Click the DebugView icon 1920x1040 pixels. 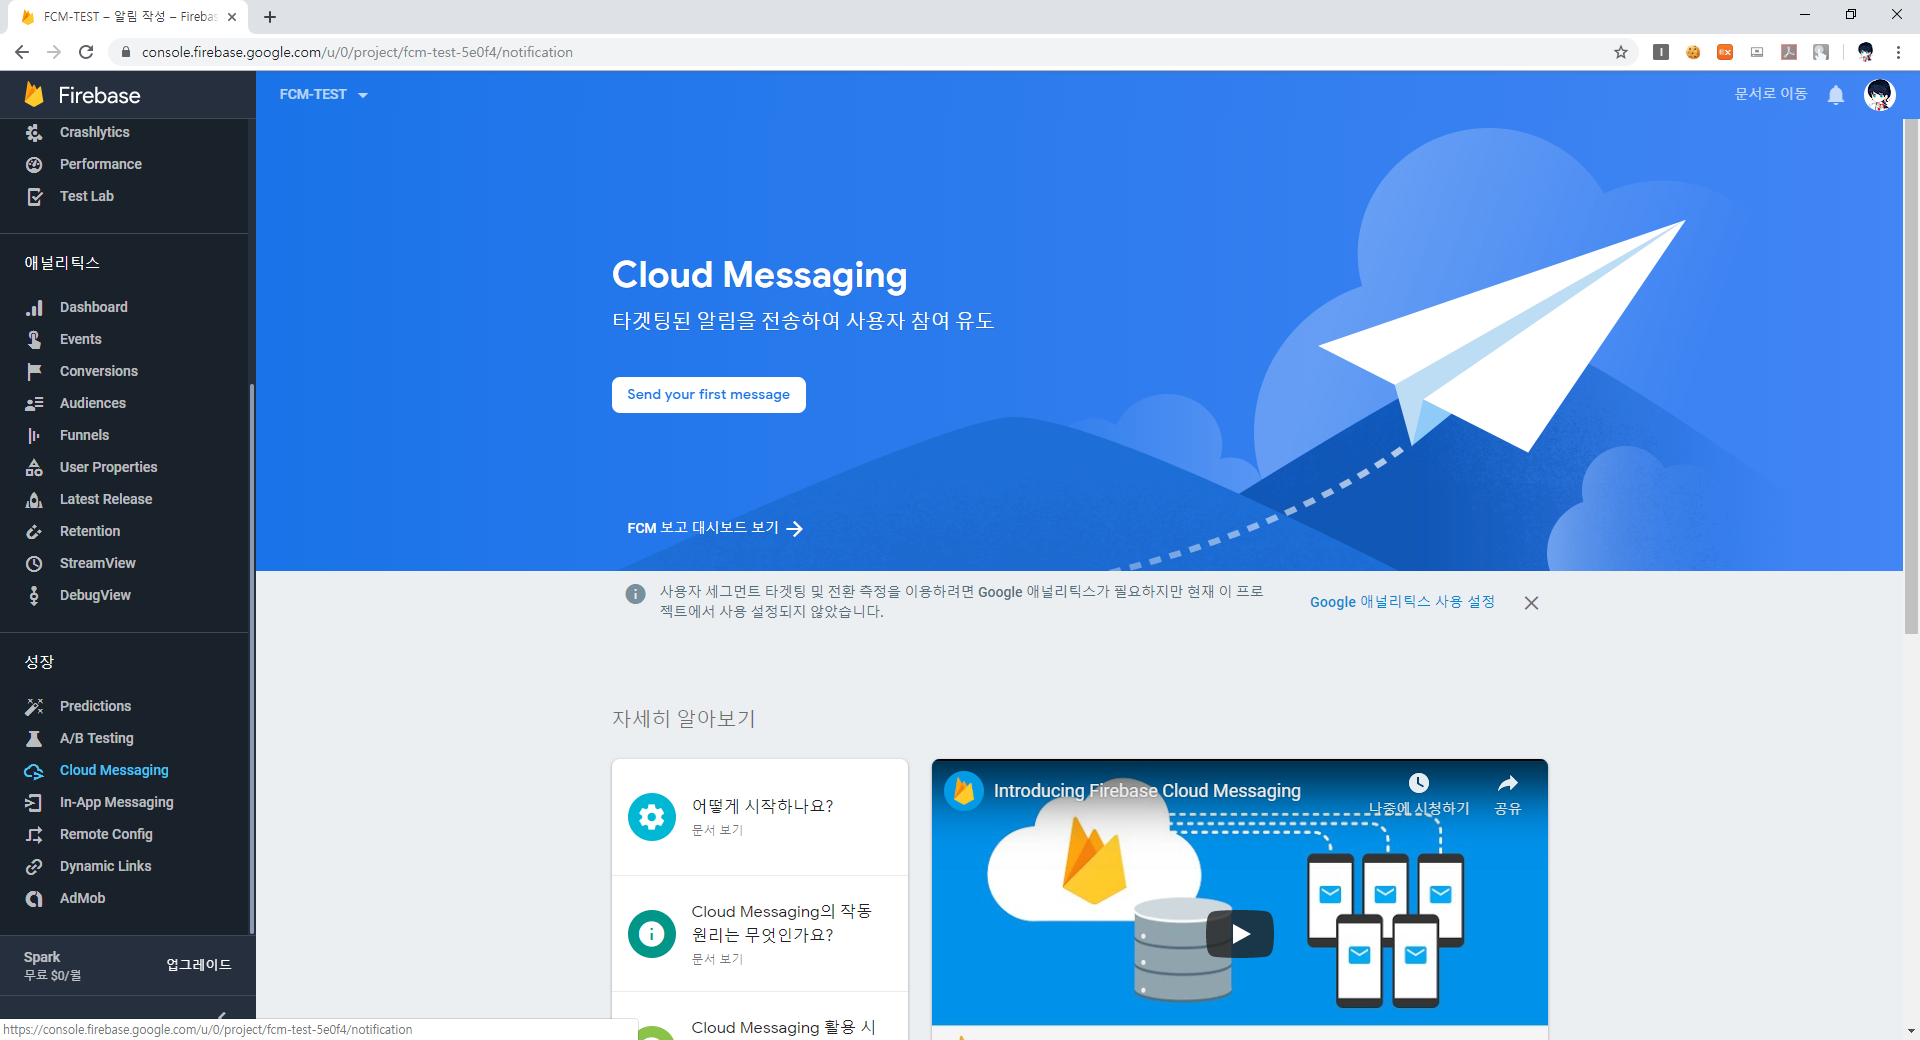34,595
